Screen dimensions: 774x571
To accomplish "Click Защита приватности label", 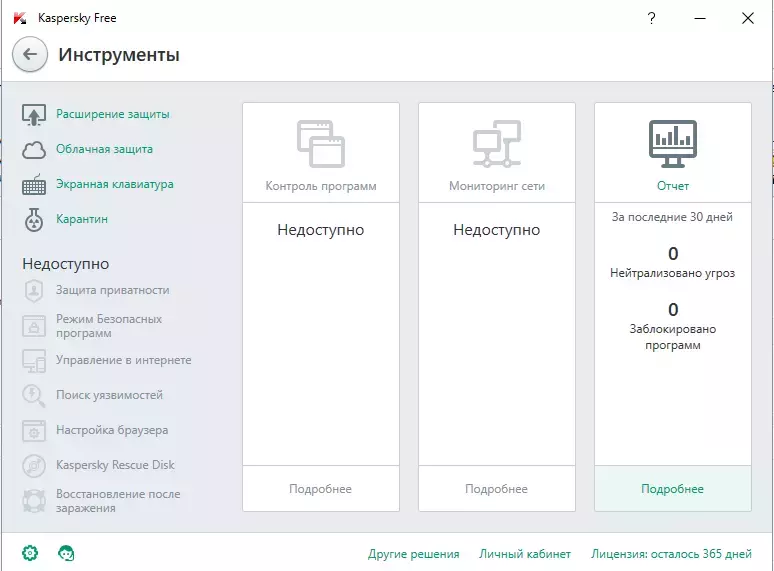I will coord(113,290).
